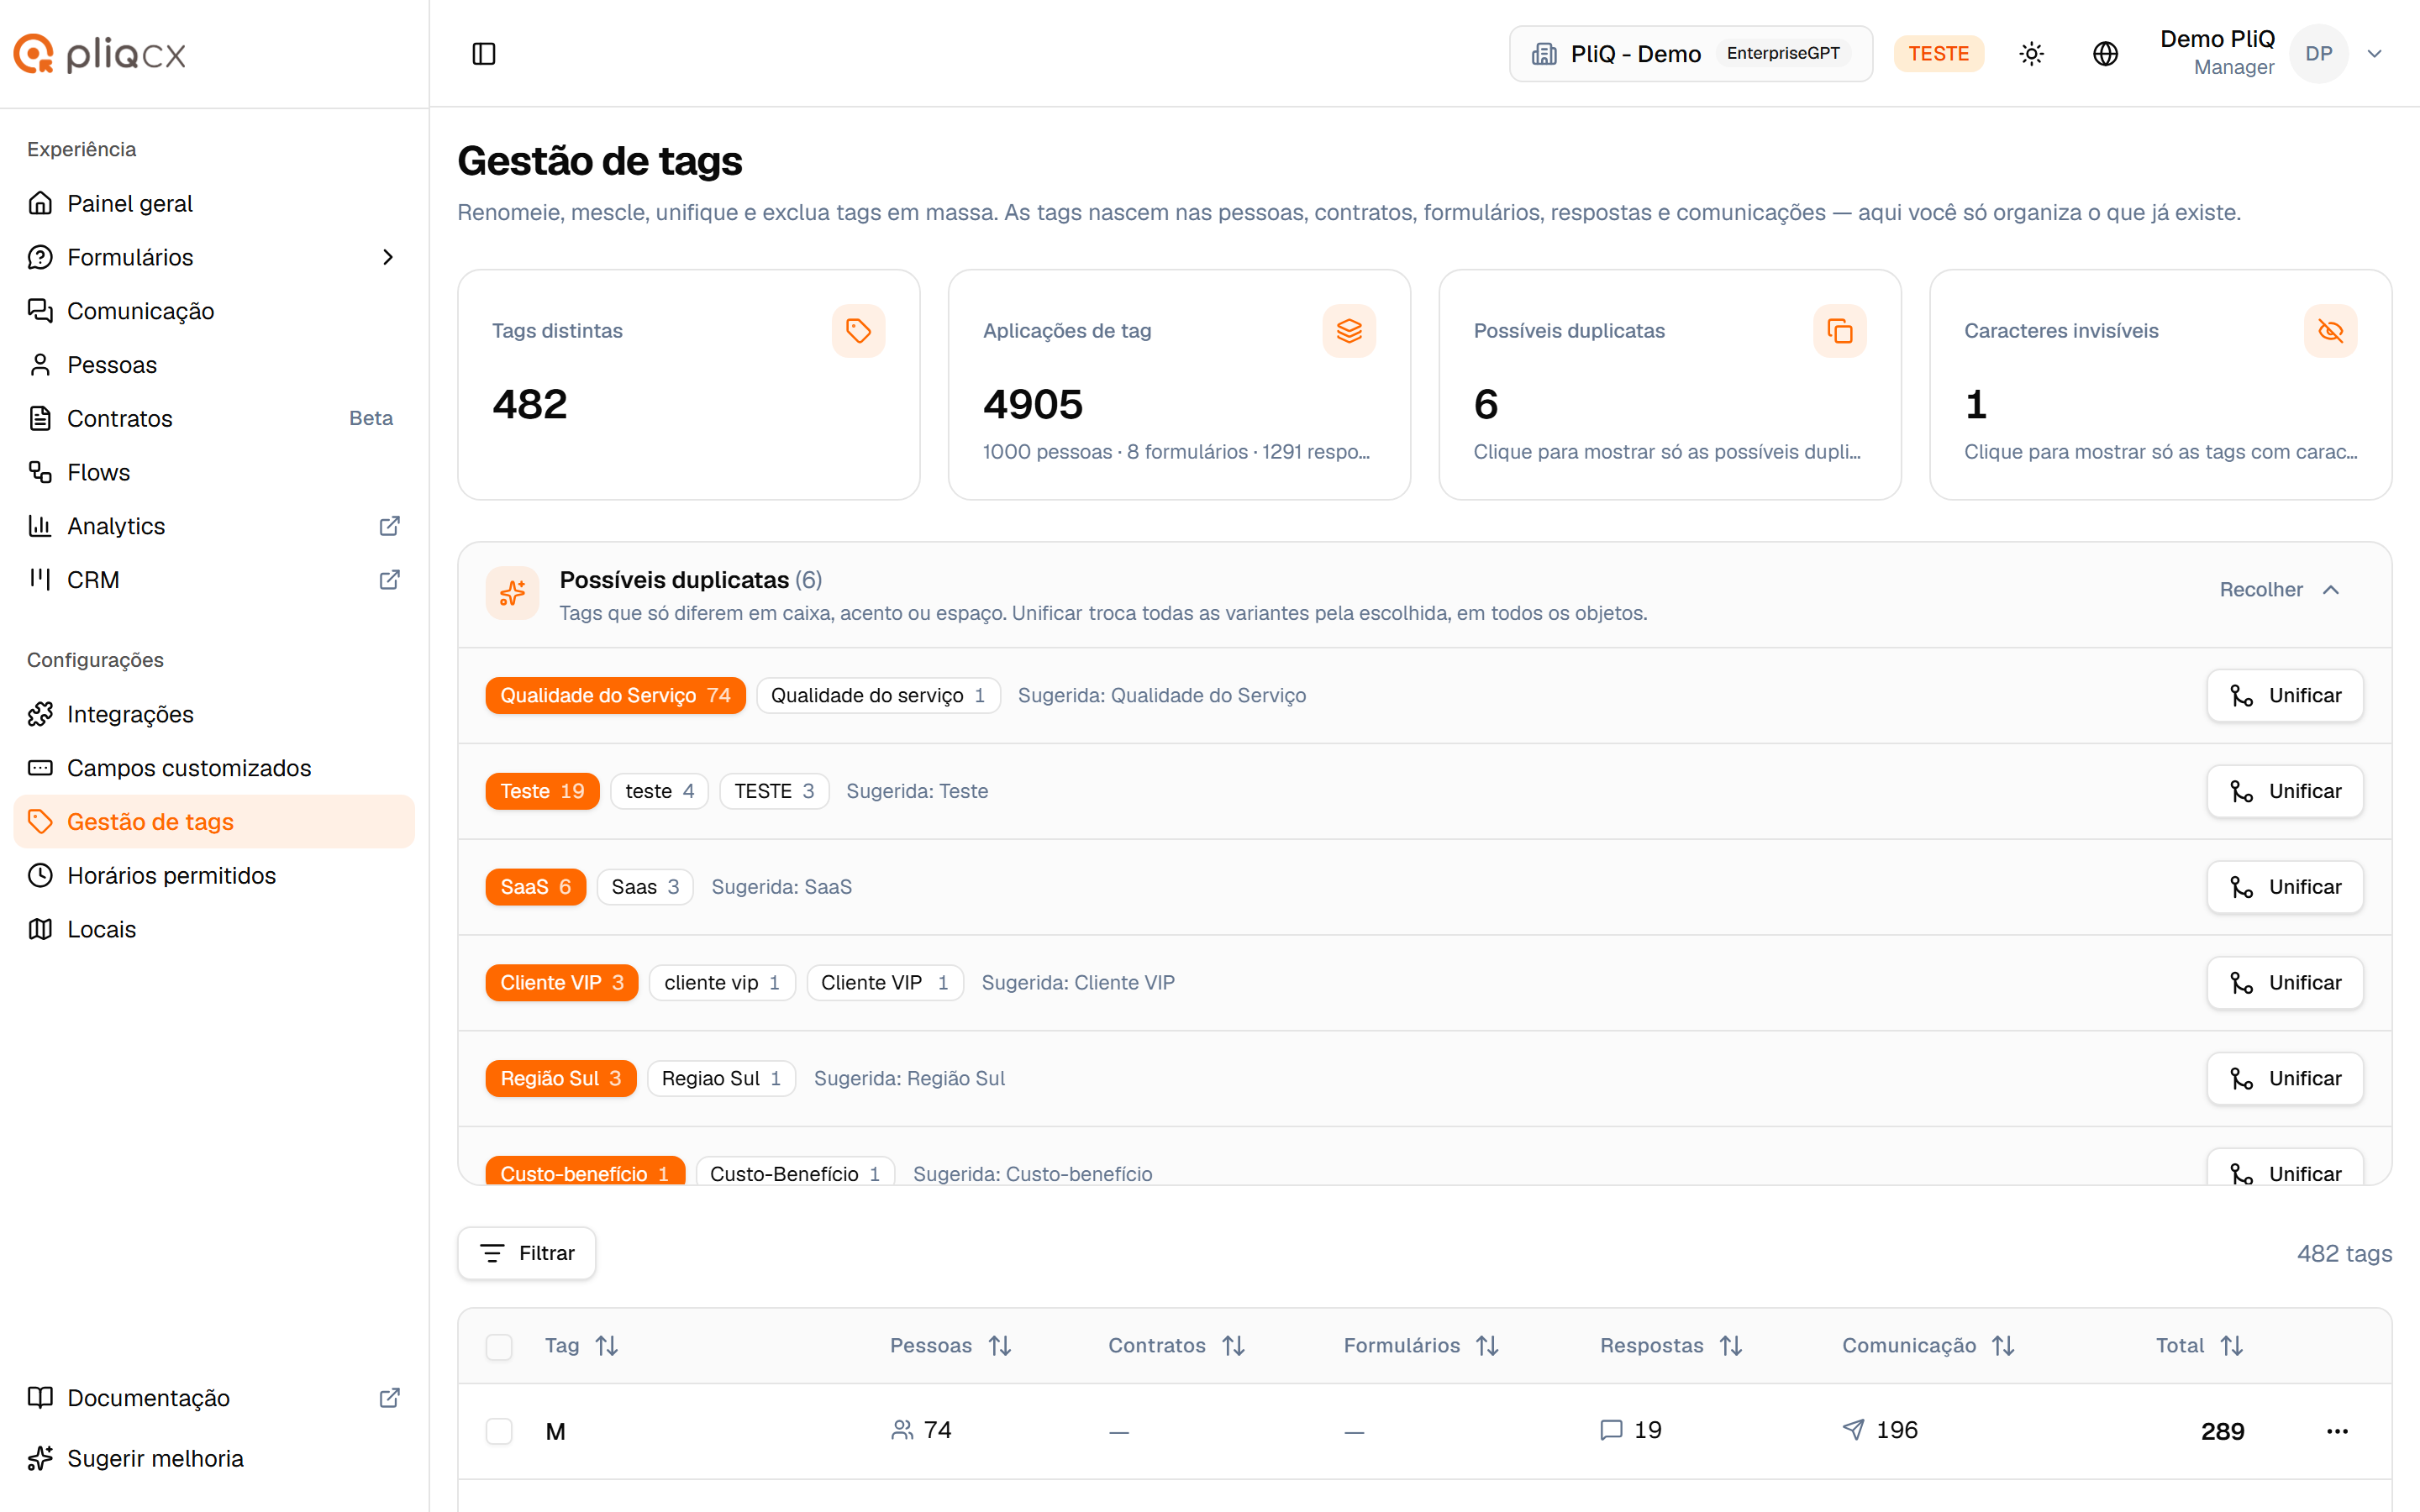Select the Qualidade do serviço lowercase variant chip
This screenshot has width=2420, height=1512.
click(878, 695)
